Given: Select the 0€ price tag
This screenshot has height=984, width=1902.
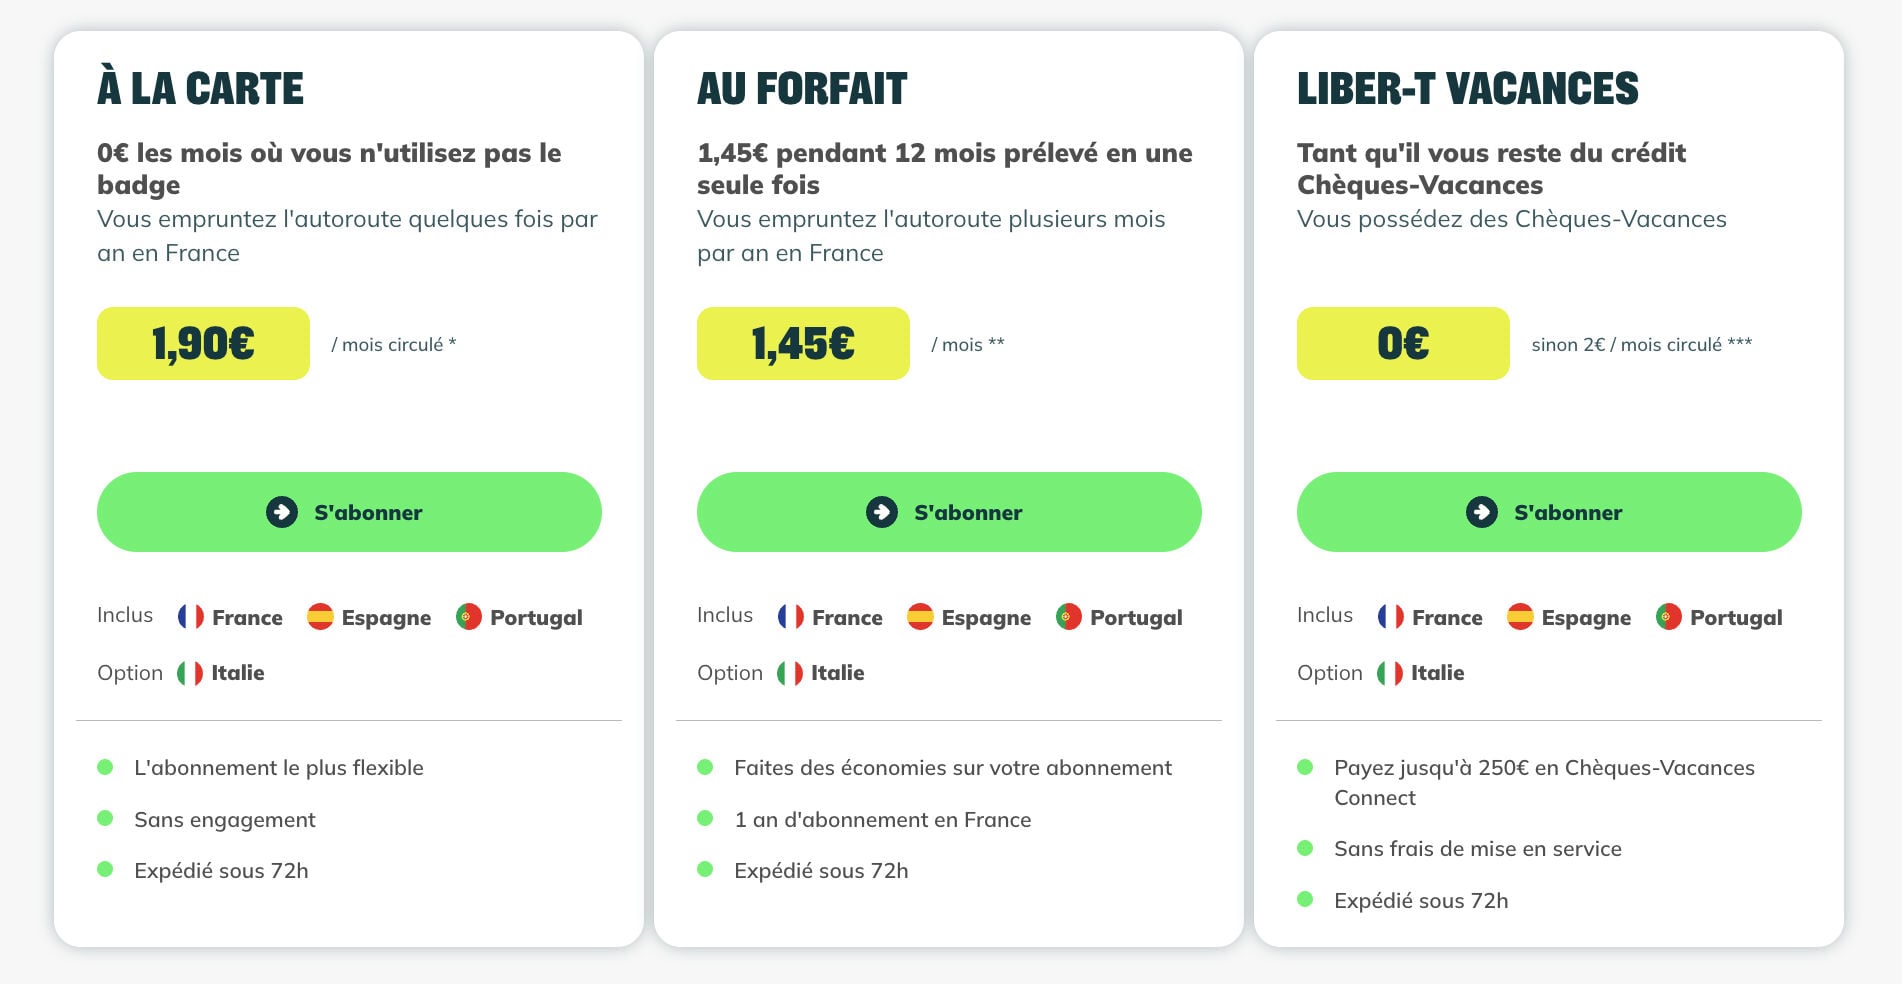Looking at the screenshot, I should (x=1403, y=343).
